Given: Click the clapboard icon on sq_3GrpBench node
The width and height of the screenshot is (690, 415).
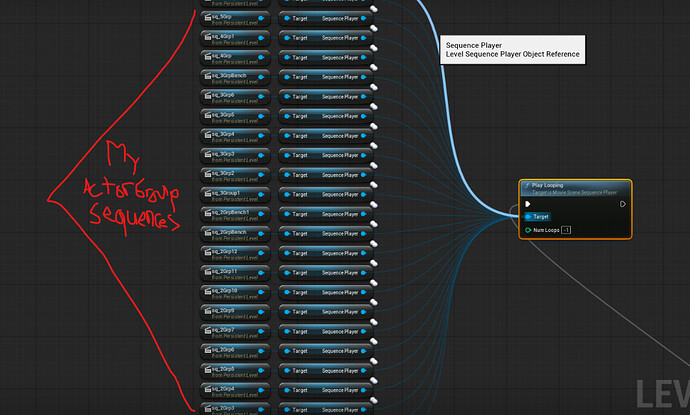Looking at the screenshot, I should click(x=208, y=76).
